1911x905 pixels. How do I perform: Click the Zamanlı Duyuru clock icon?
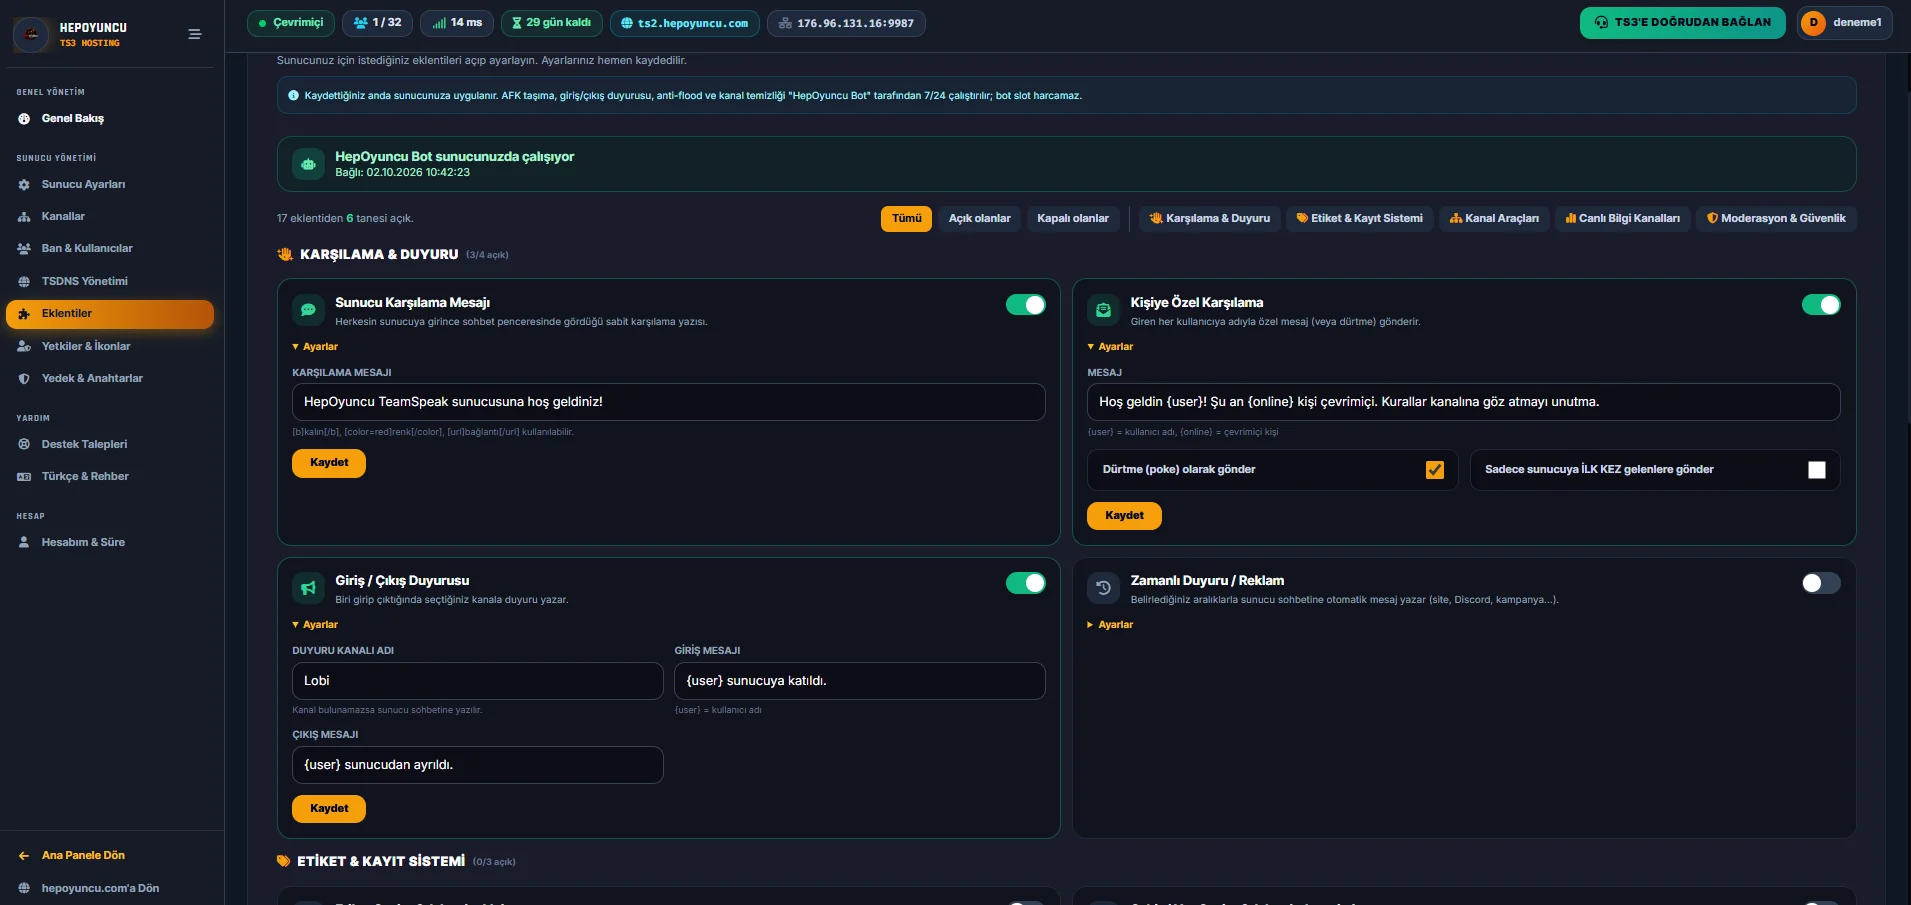click(x=1103, y=588)
